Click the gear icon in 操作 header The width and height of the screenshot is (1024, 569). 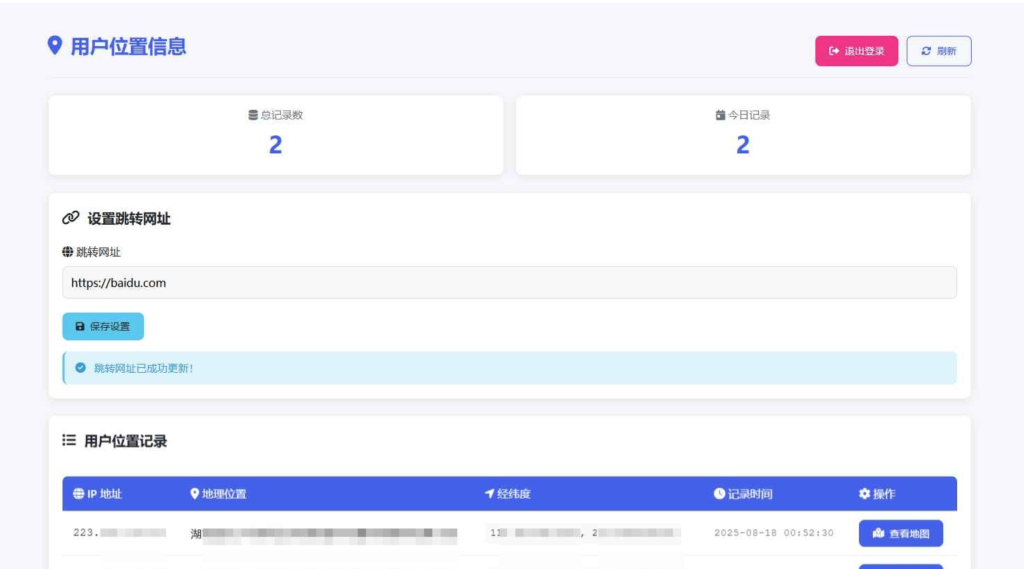(864, 494)
